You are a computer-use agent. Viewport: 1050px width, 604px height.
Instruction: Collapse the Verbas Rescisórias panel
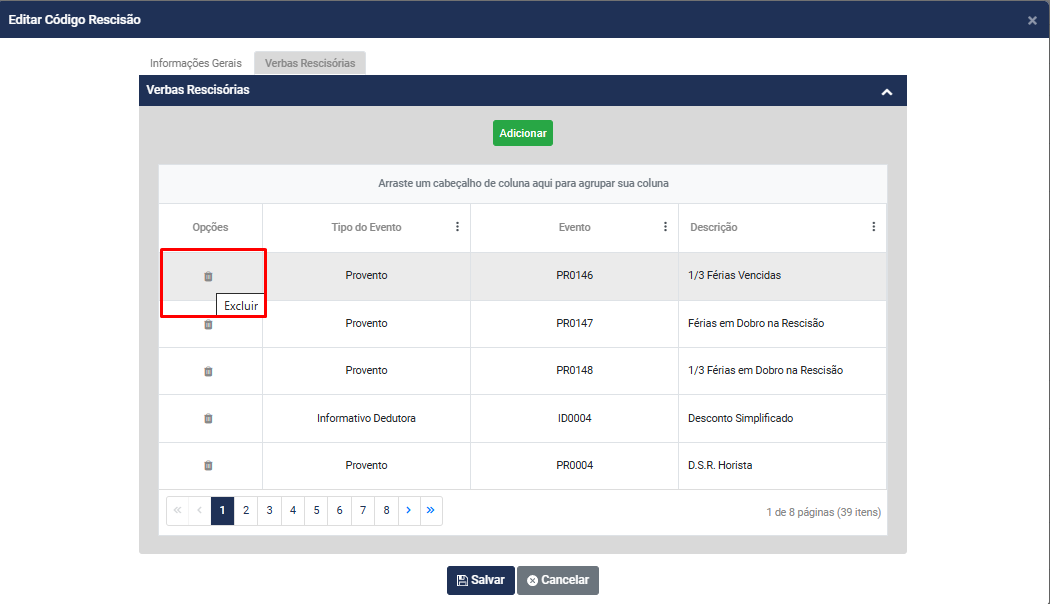pyautogui.click(x=886, y=91)
